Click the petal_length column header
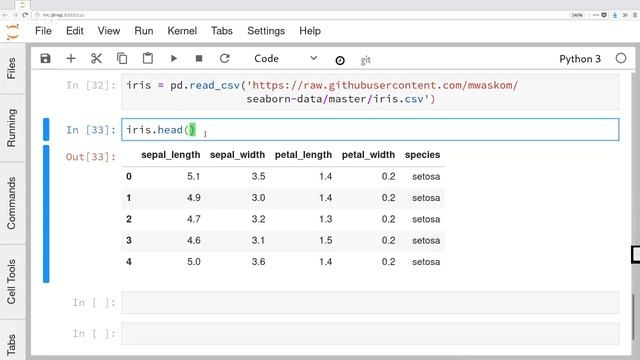Image resolution: width=640 pixels, height=360 pixels. point(303,155)
